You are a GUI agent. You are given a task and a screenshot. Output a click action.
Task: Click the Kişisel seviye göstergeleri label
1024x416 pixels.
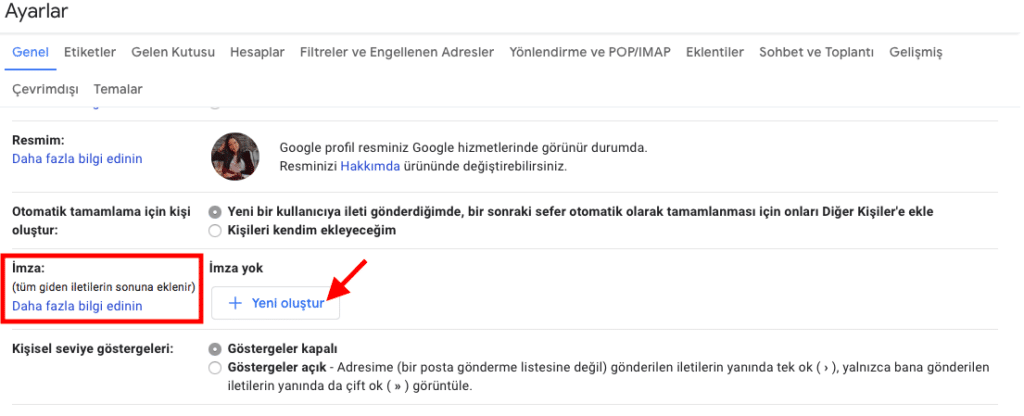(93, 348)
